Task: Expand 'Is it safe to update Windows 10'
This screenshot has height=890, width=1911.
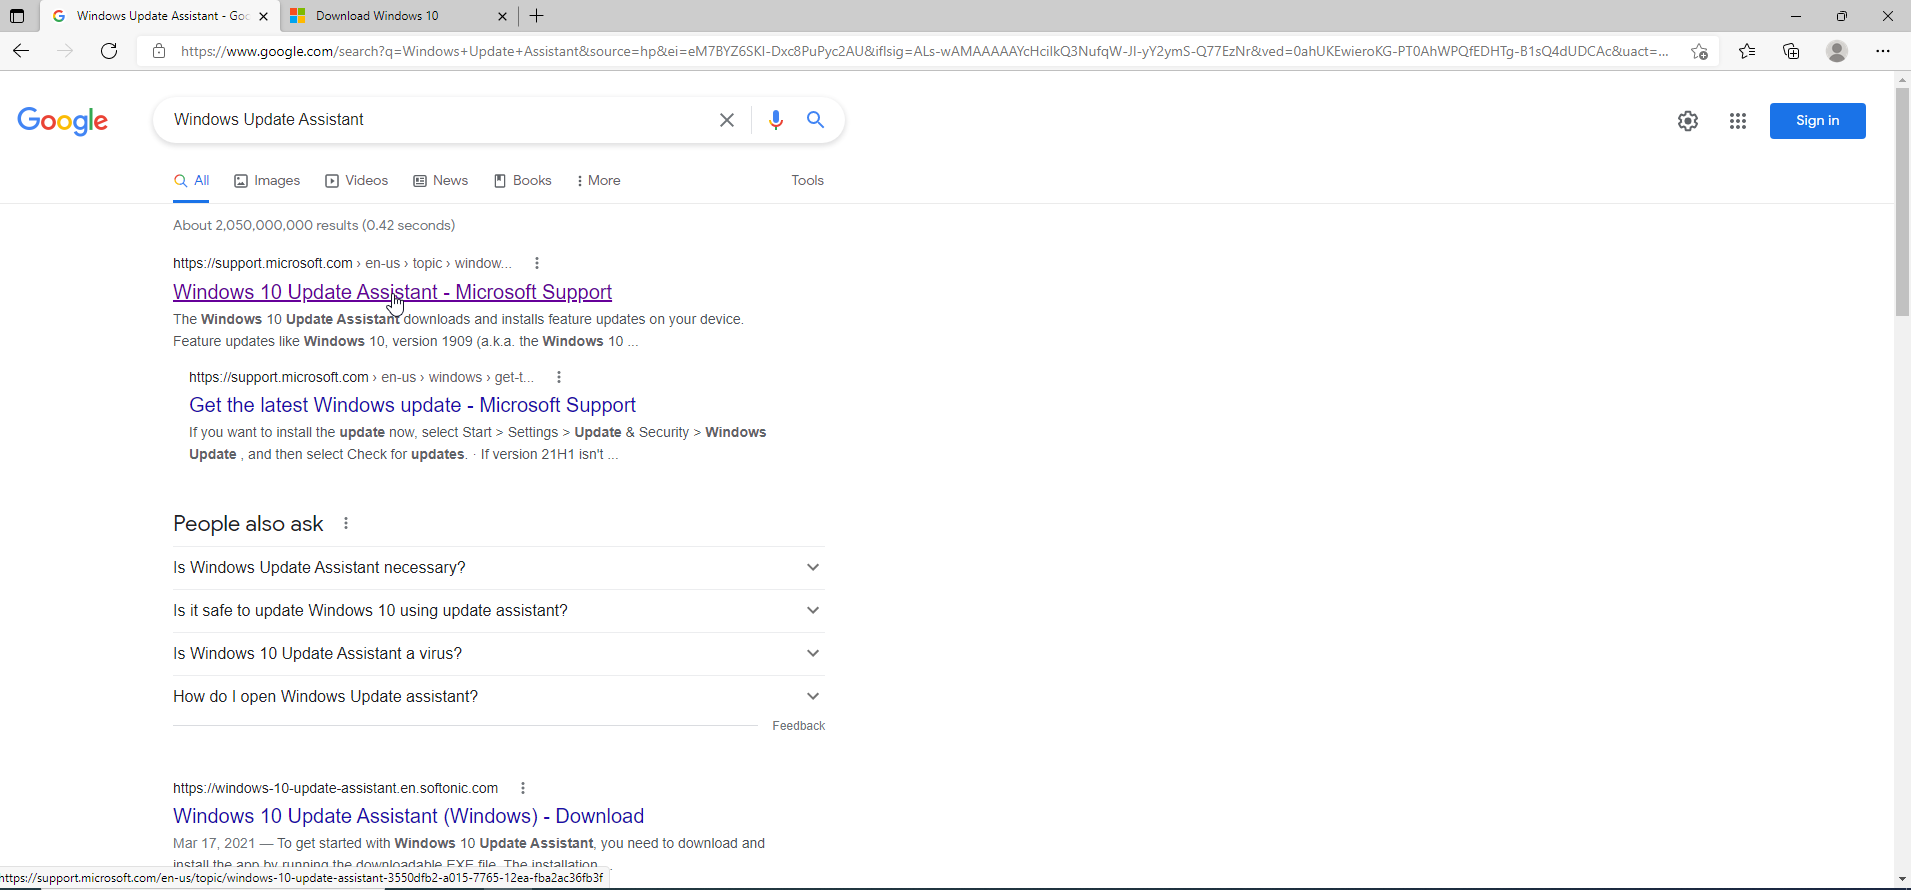Action: (x=499, y=610)
